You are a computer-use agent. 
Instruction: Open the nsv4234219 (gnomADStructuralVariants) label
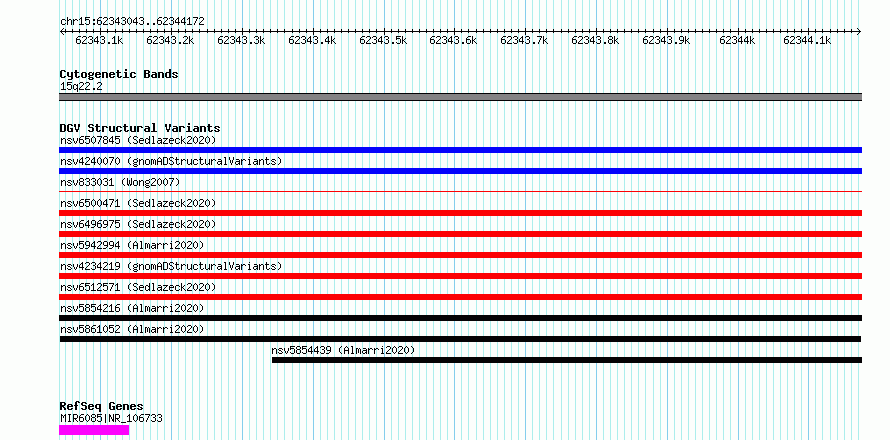click(171, 266)
